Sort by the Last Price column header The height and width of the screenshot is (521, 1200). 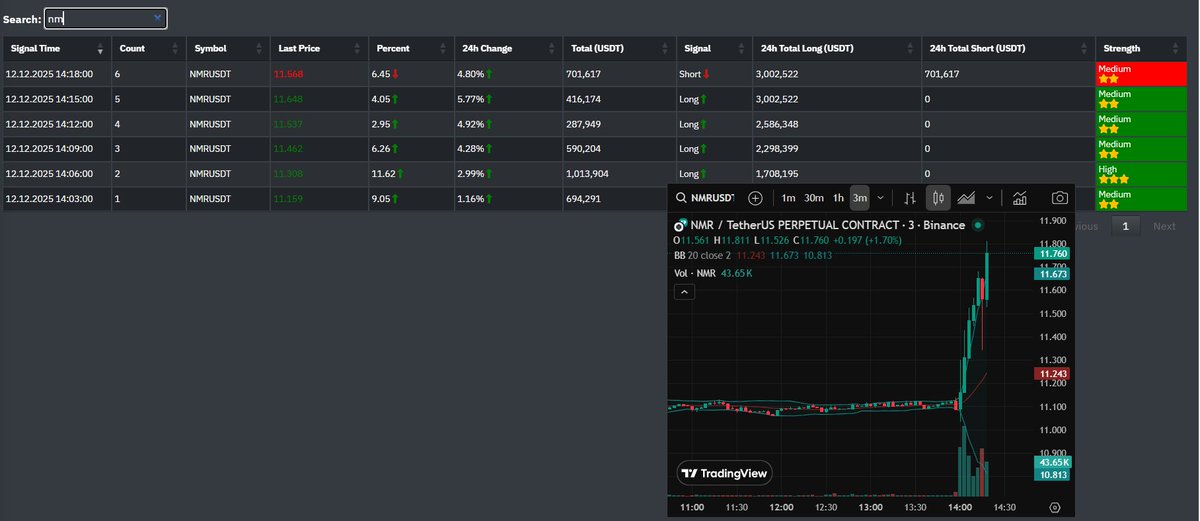319,49
